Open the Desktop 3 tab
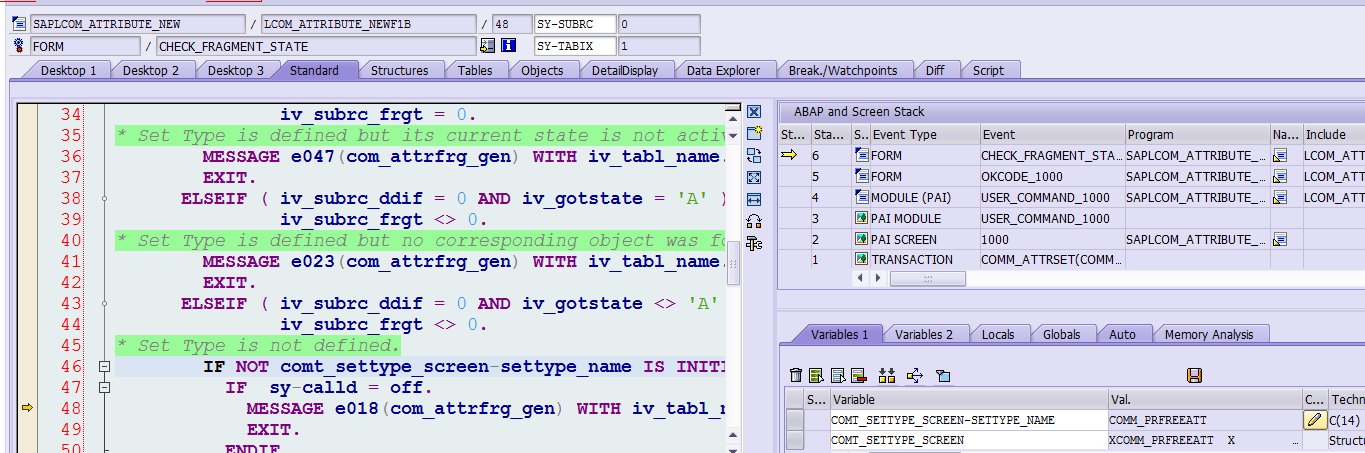Screen dimensions: 1365x453 pyautogui.click(x=236, y=70)
